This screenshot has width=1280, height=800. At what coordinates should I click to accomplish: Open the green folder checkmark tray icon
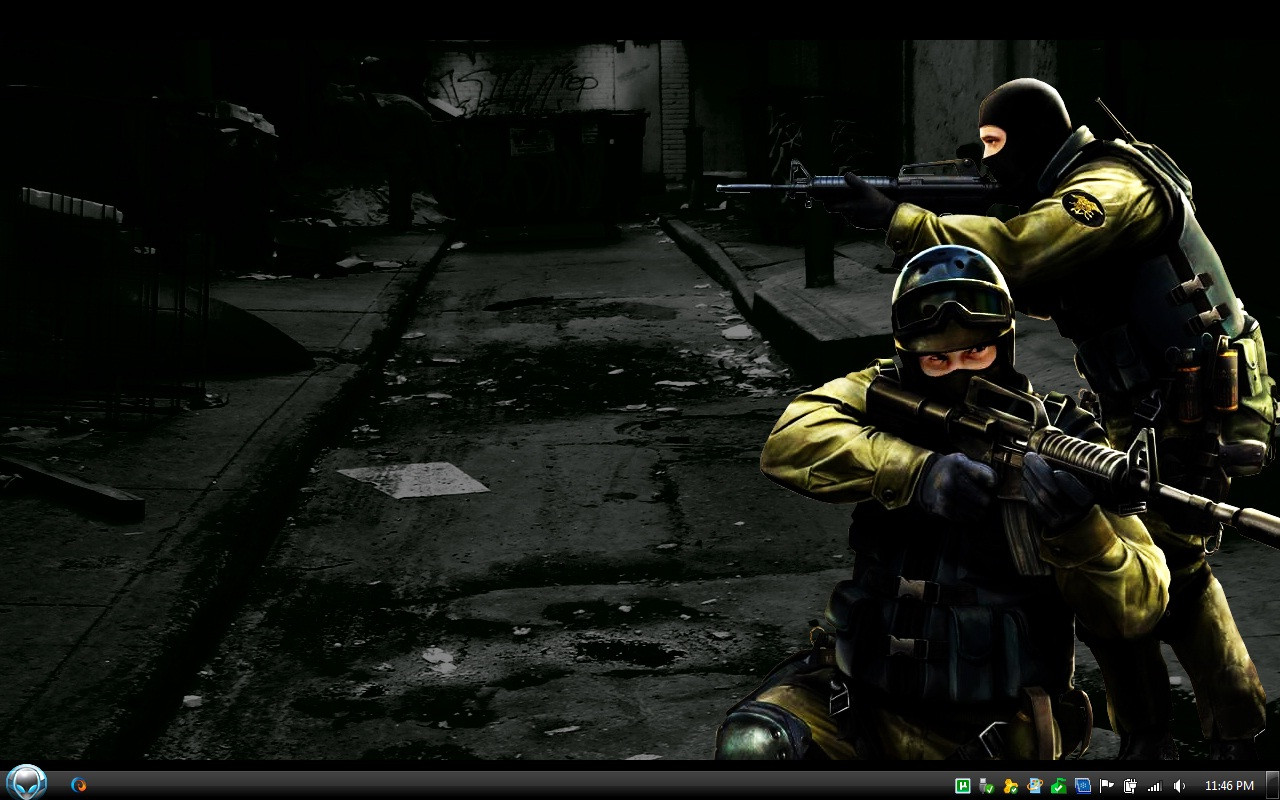pos(1059,786)
